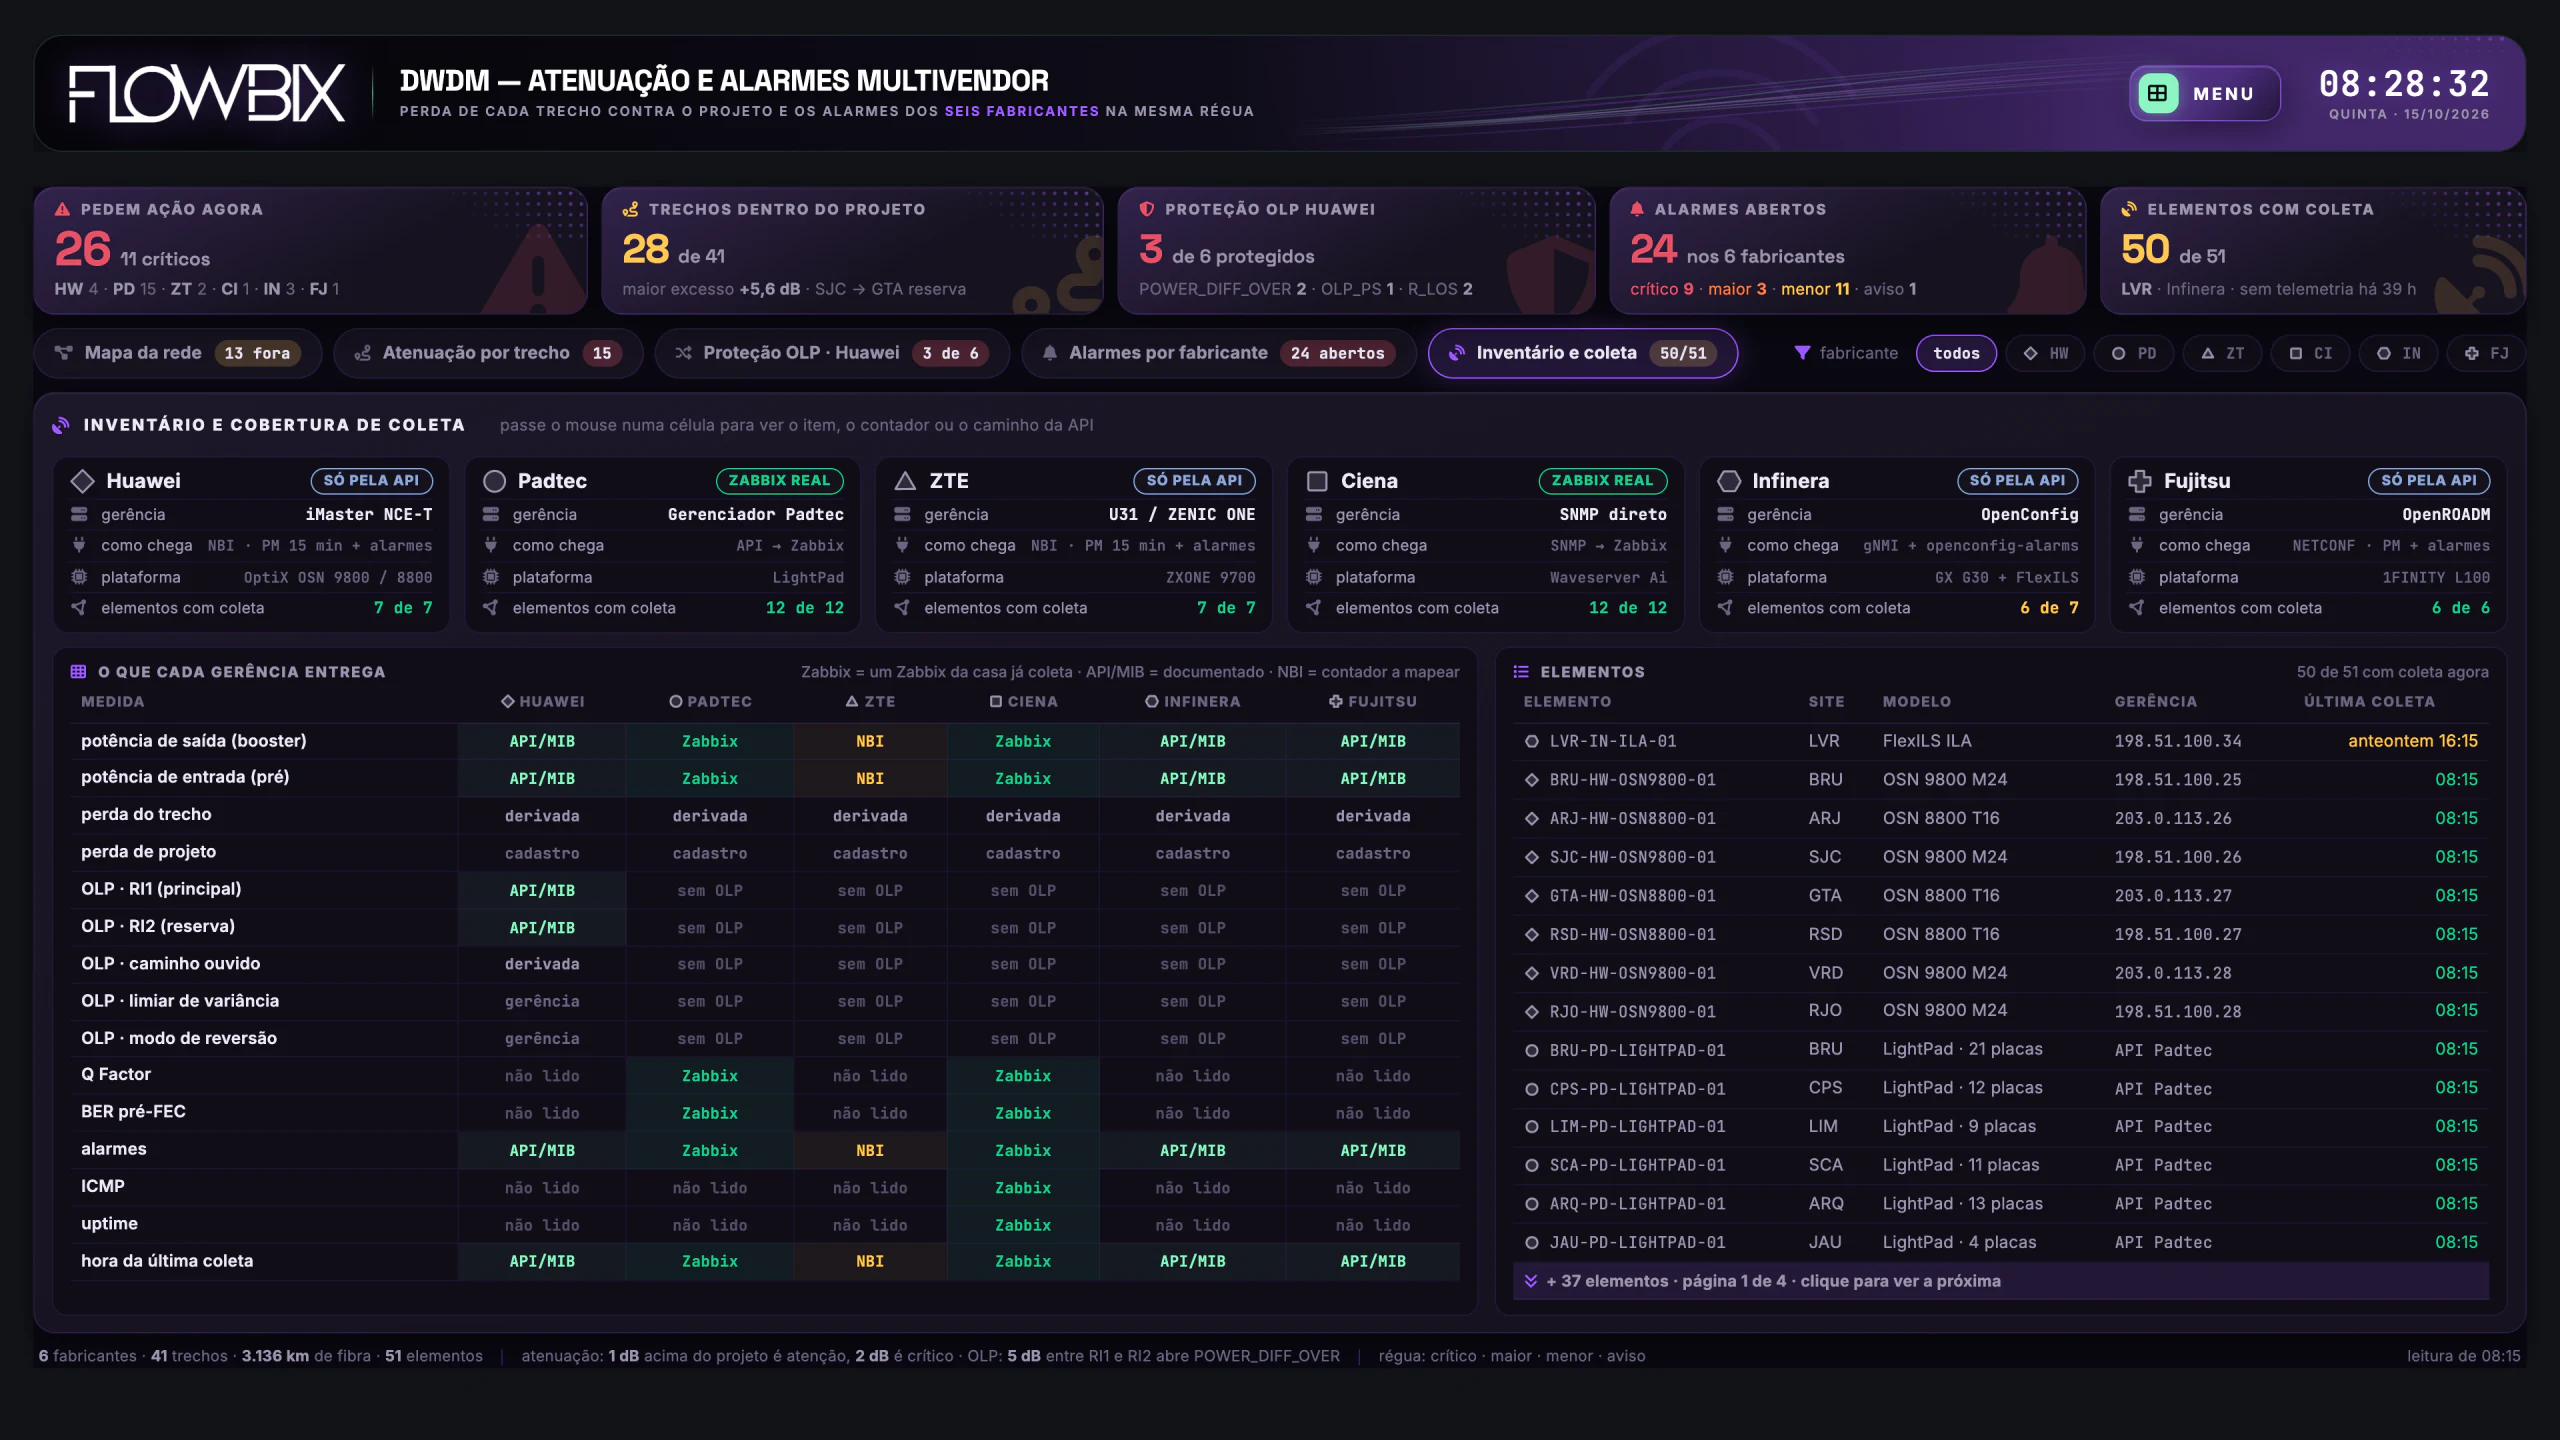Screen dimensions: 2560x1440
Task: Select the 'todos' fabricante filter
Action: 1956,353
